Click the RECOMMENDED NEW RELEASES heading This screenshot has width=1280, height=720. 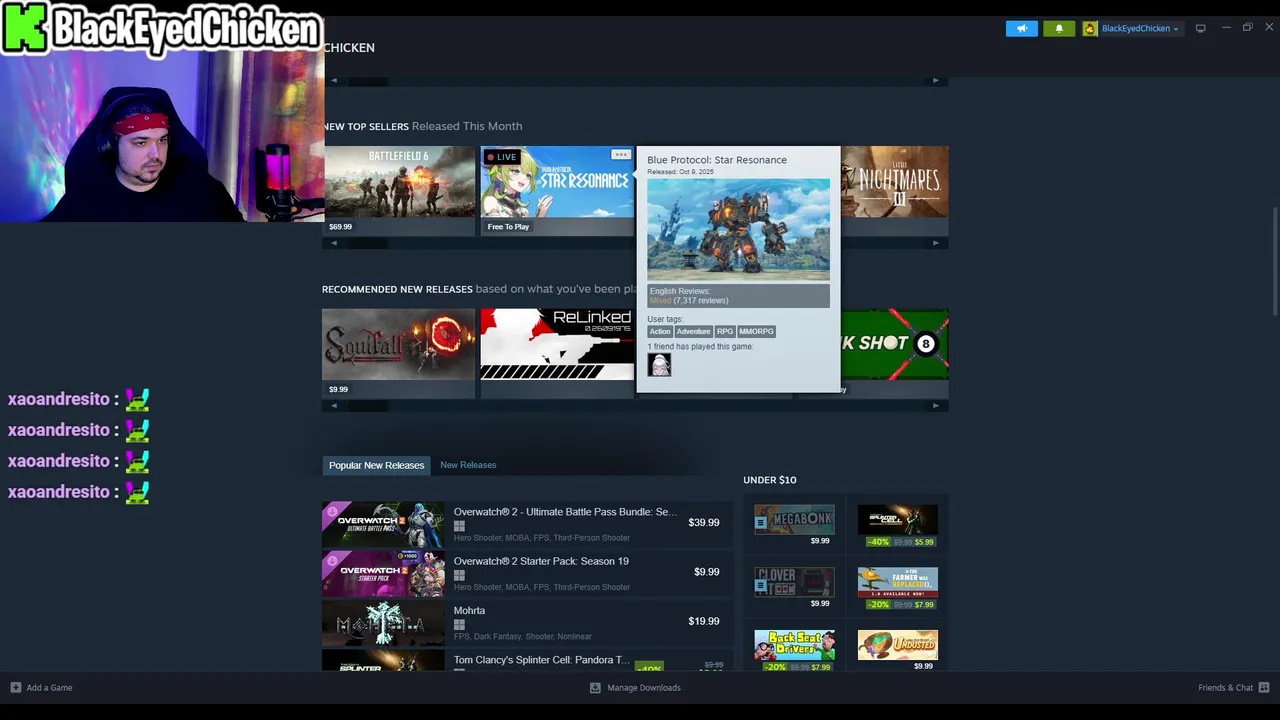coord(397,289)
